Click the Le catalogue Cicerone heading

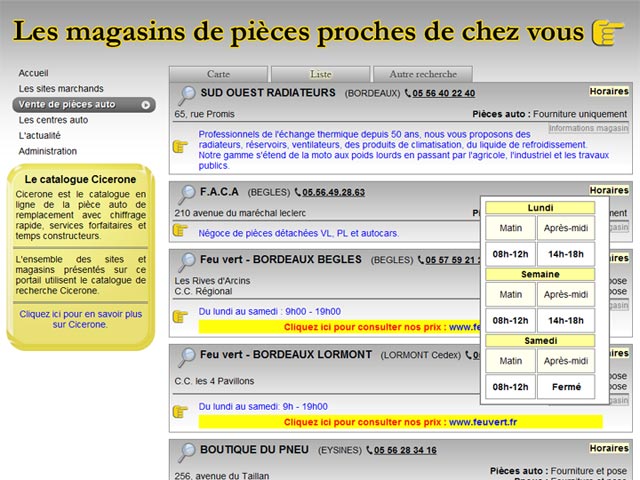(x=80, y=179)
